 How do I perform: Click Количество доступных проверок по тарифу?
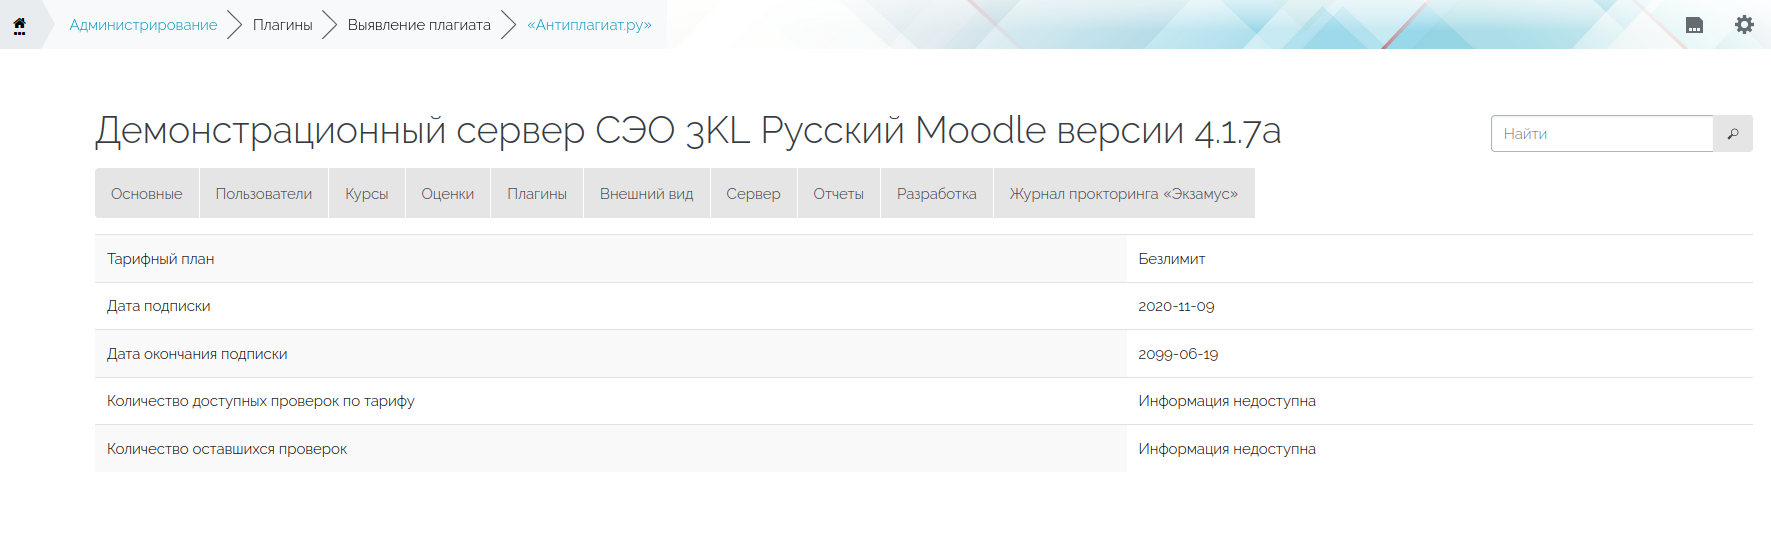point(261,401)
